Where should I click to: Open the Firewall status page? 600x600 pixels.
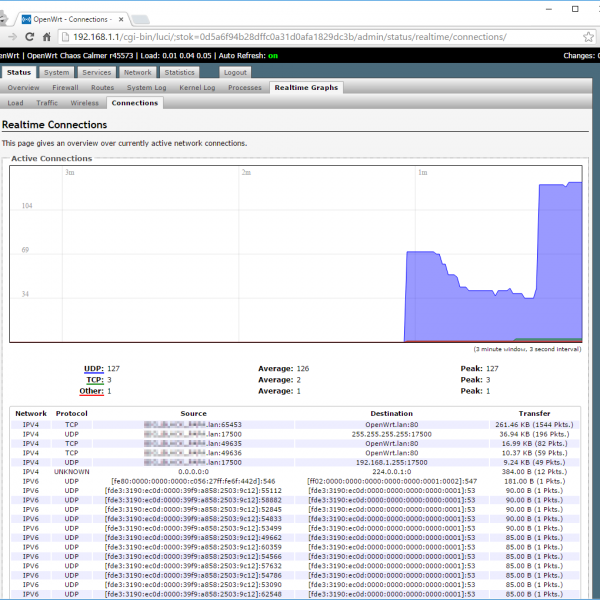point(65,88)
